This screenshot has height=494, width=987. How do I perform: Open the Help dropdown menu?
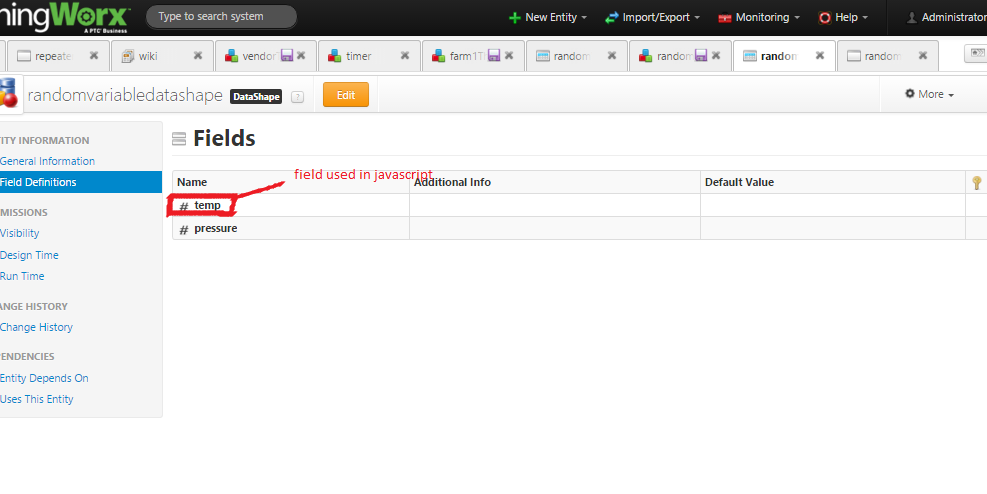click(843, 18)
